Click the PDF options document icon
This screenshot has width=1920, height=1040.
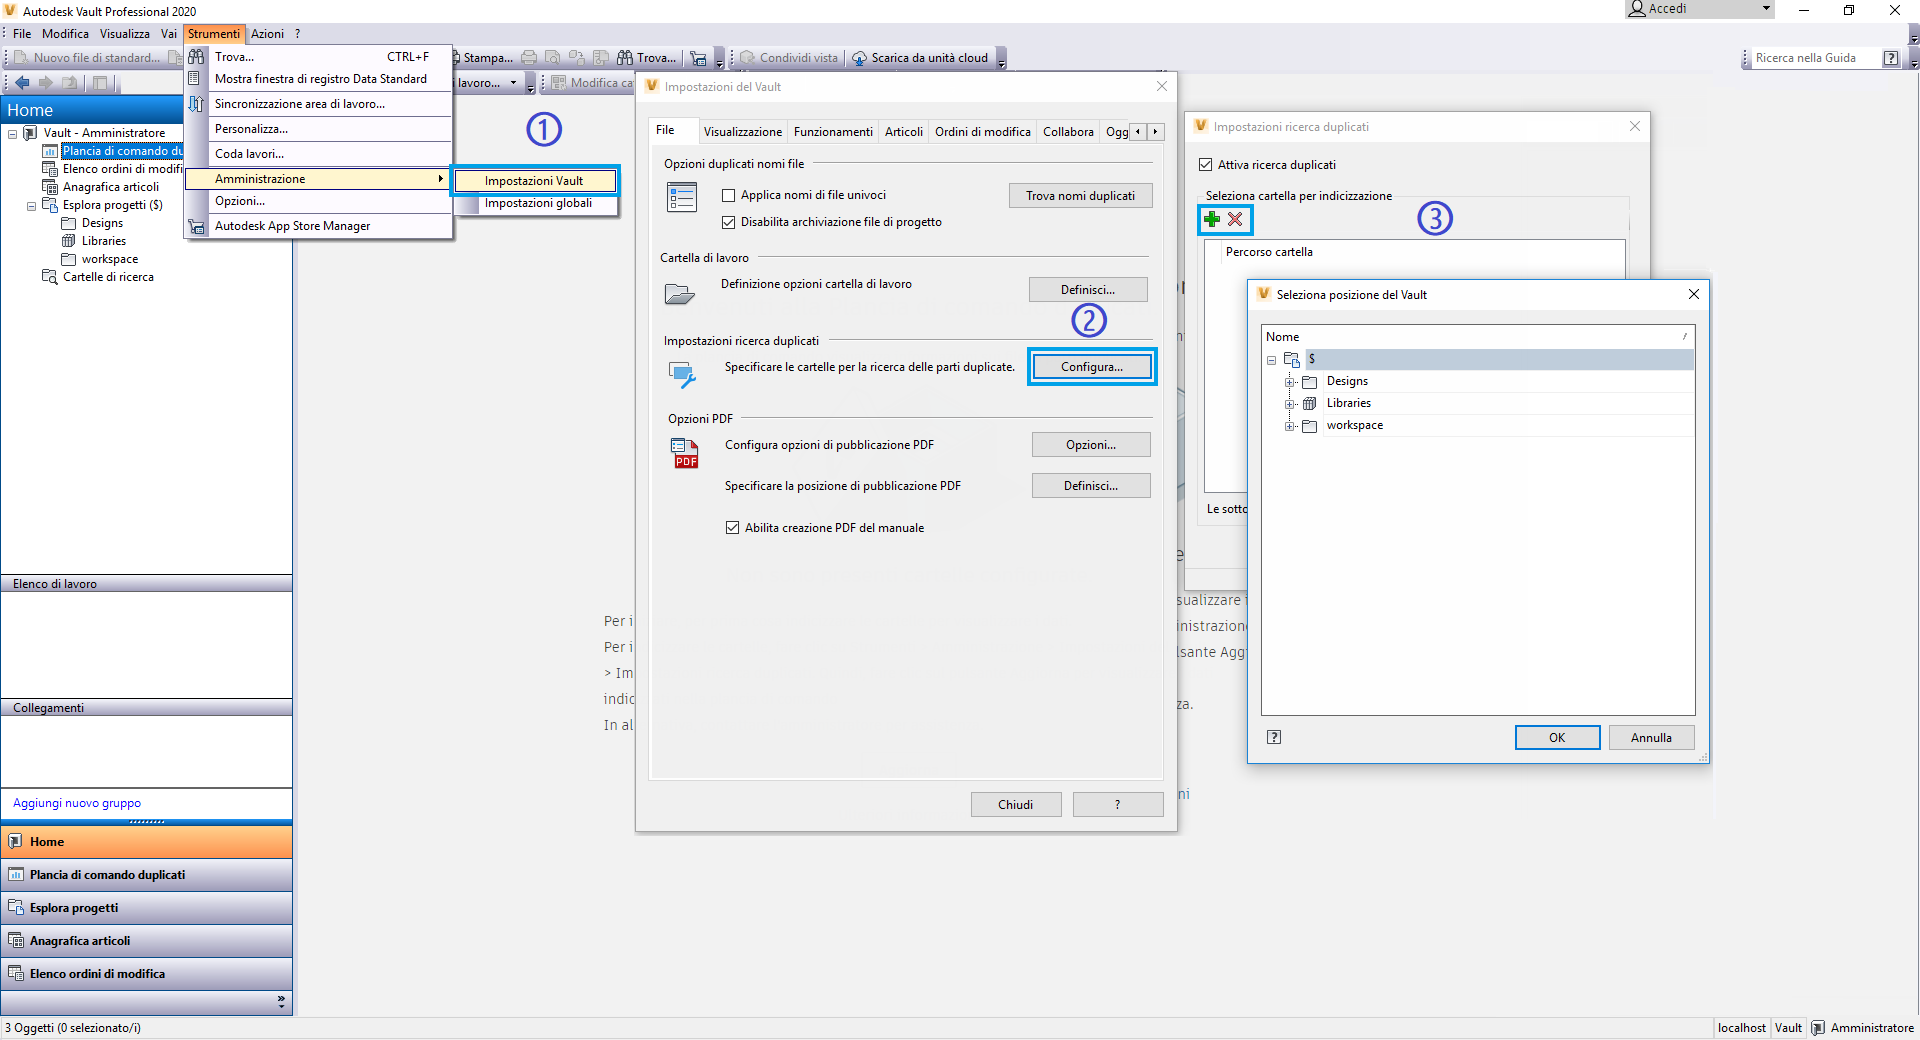tap(685, 453)
